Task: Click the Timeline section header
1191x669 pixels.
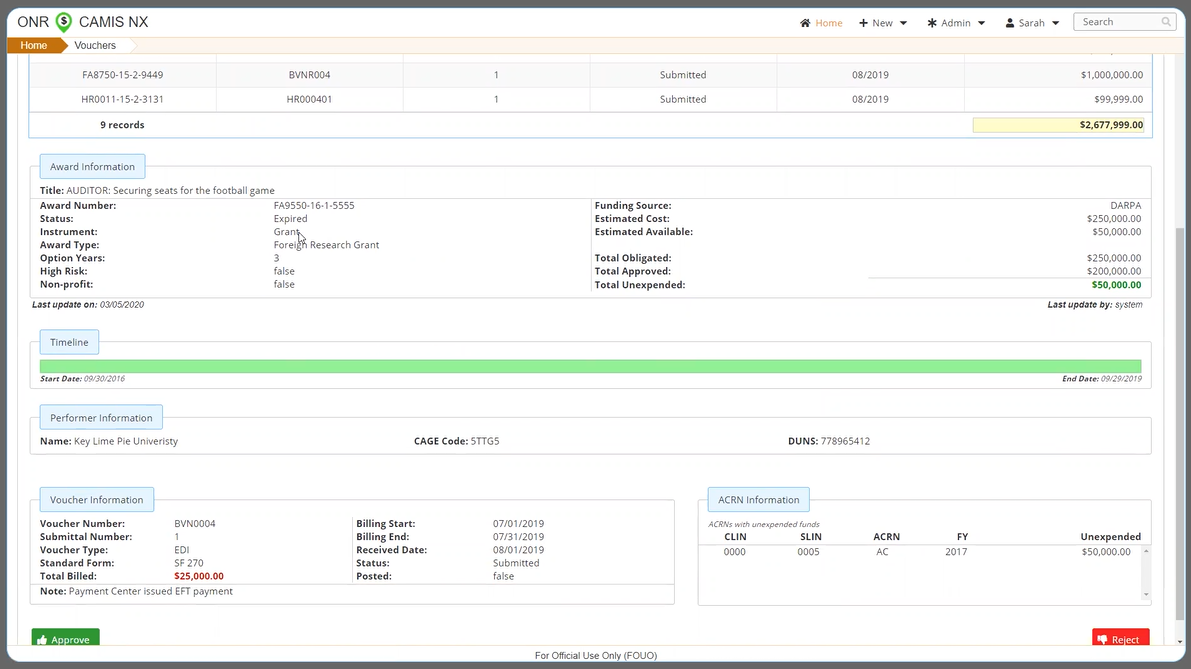Action: pos(69,342)
